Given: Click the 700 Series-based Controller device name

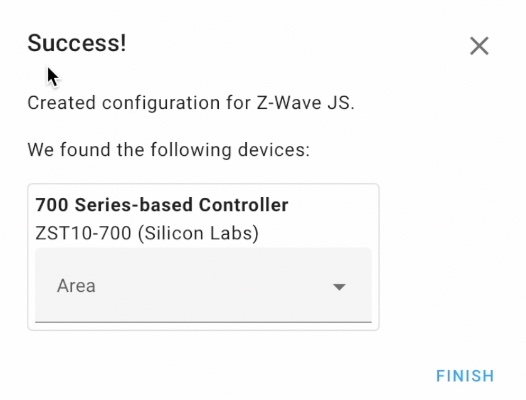Looking at the screenshot, I should 162,205.
